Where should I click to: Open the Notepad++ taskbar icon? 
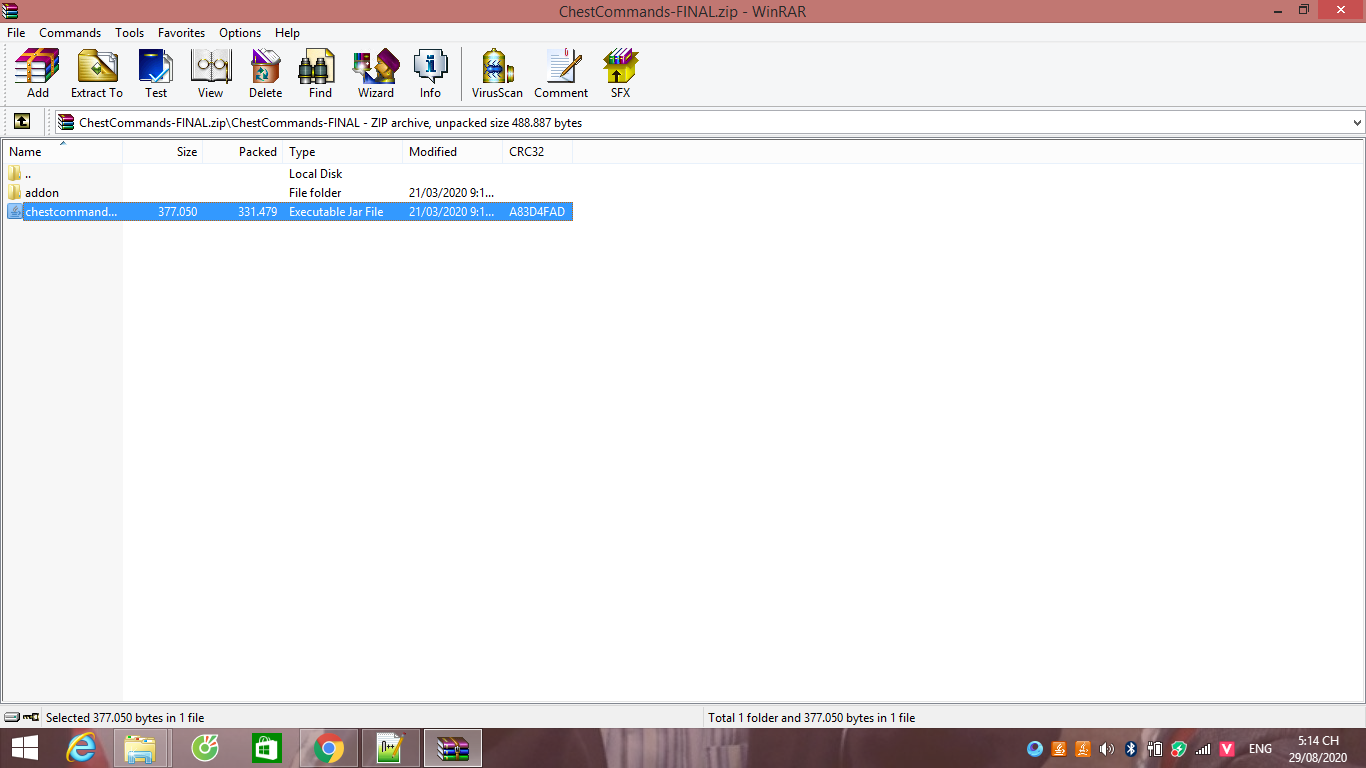pyautogui.click(x=389, y=748)
